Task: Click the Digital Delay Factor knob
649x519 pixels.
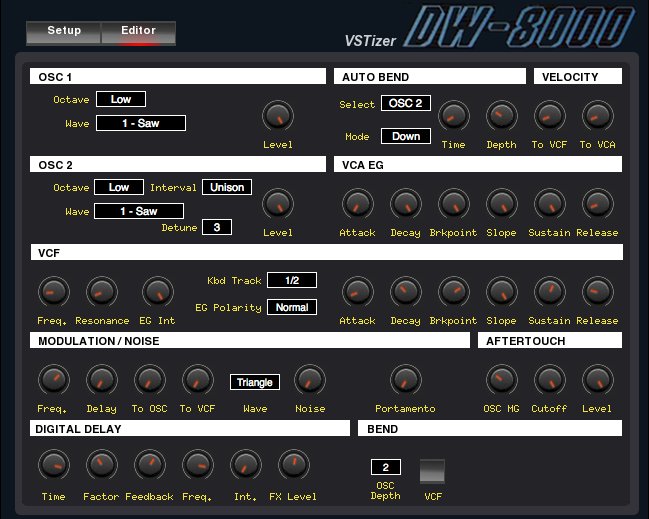Action: click(102, 465)
